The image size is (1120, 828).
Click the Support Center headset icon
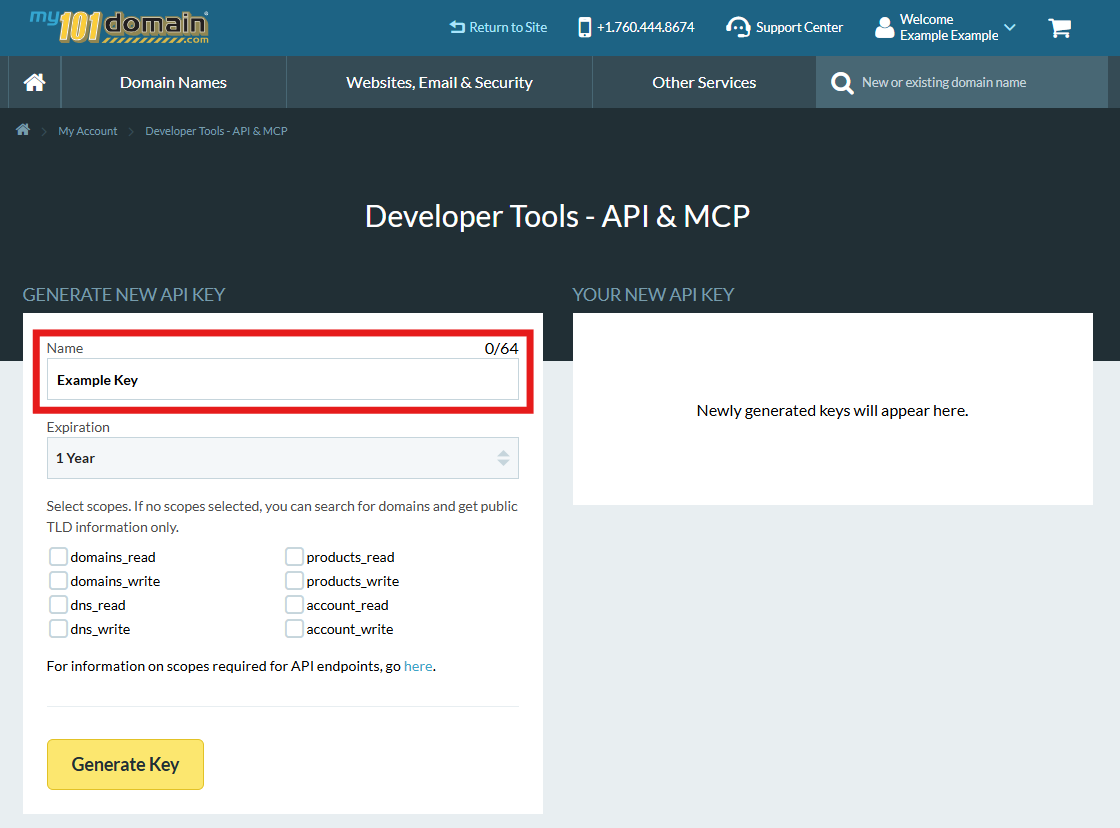coord(738,27)
